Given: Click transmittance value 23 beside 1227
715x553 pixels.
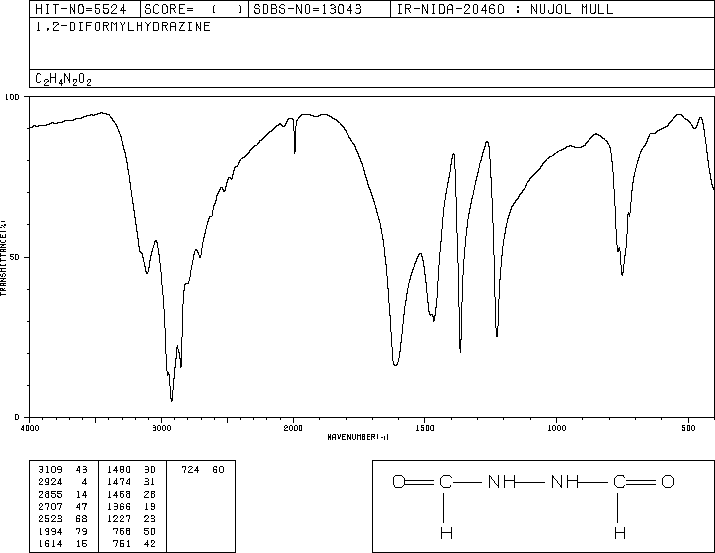Looking at the screenshot, I should [x=150, y=519].
